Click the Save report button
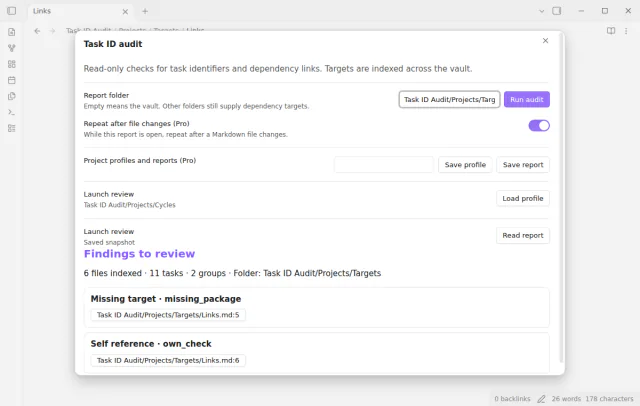640x406 pixels. click(x=523, y=165)
